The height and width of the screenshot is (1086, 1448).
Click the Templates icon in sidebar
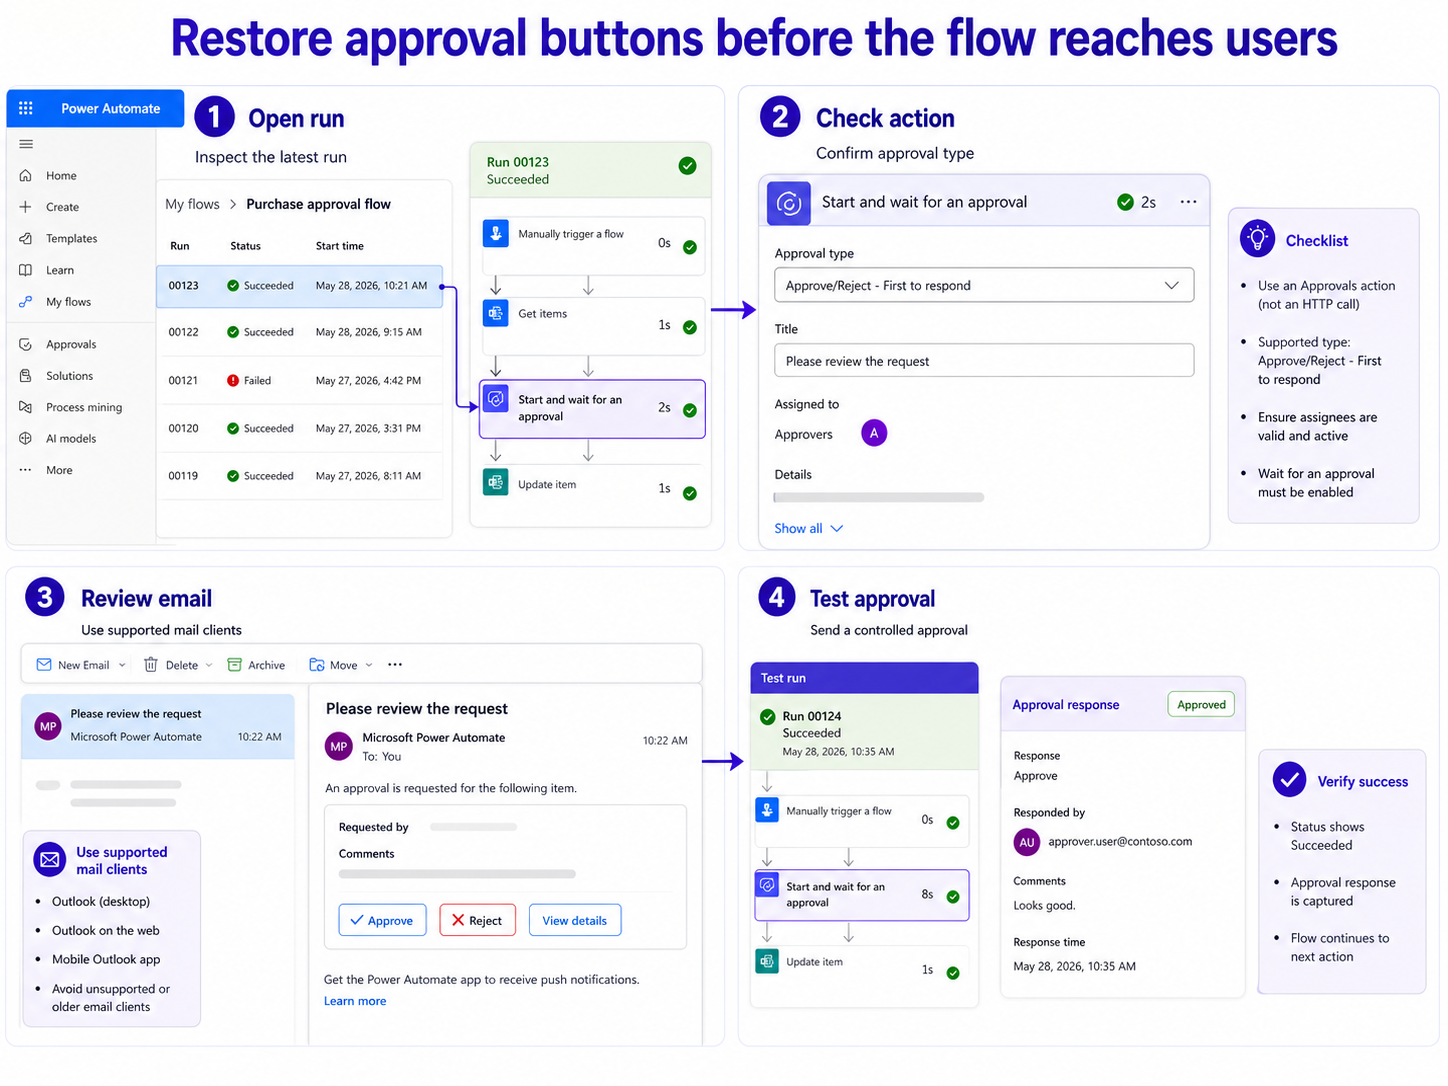[26, 238]
